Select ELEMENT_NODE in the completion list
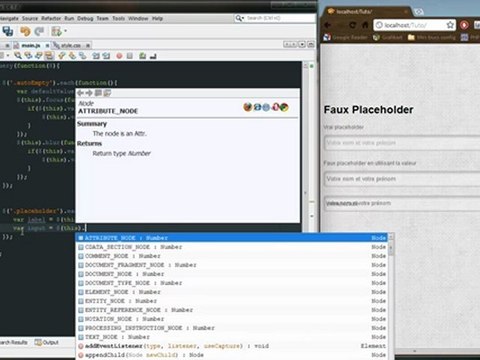The height and width of the screenshot is (360, 480). [232, 292]
